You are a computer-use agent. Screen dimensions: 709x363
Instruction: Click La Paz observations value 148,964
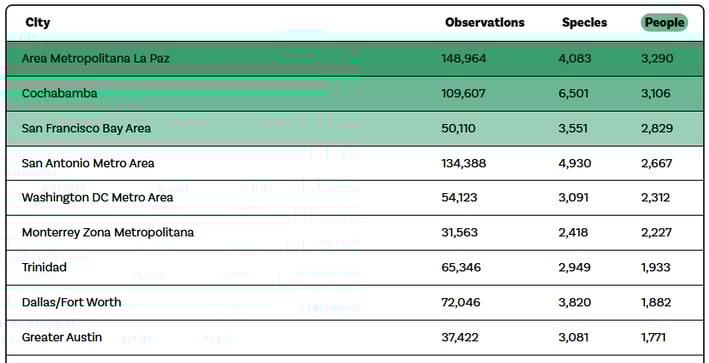pyautogui.click(x=463, y=59)
